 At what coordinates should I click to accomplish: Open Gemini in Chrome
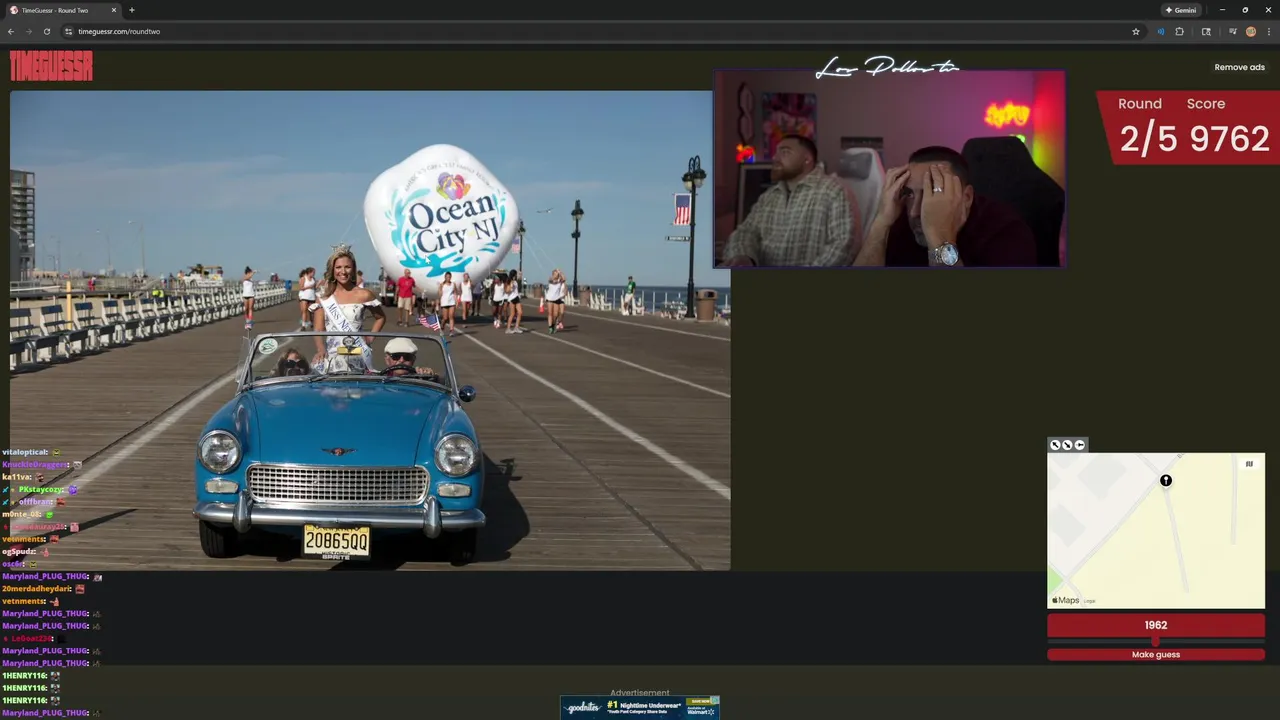coord(1181,10)
